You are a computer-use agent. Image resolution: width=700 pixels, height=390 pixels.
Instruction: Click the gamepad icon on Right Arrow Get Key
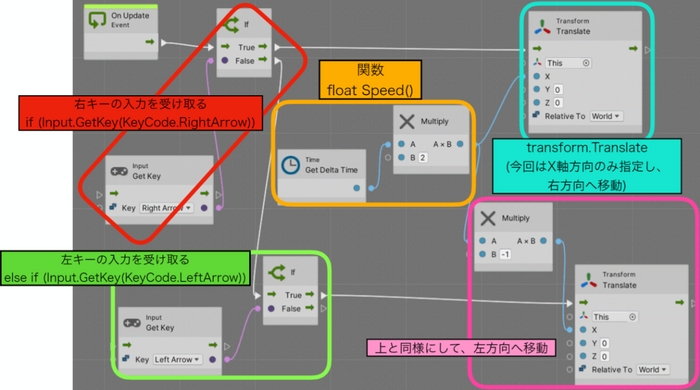119,171
